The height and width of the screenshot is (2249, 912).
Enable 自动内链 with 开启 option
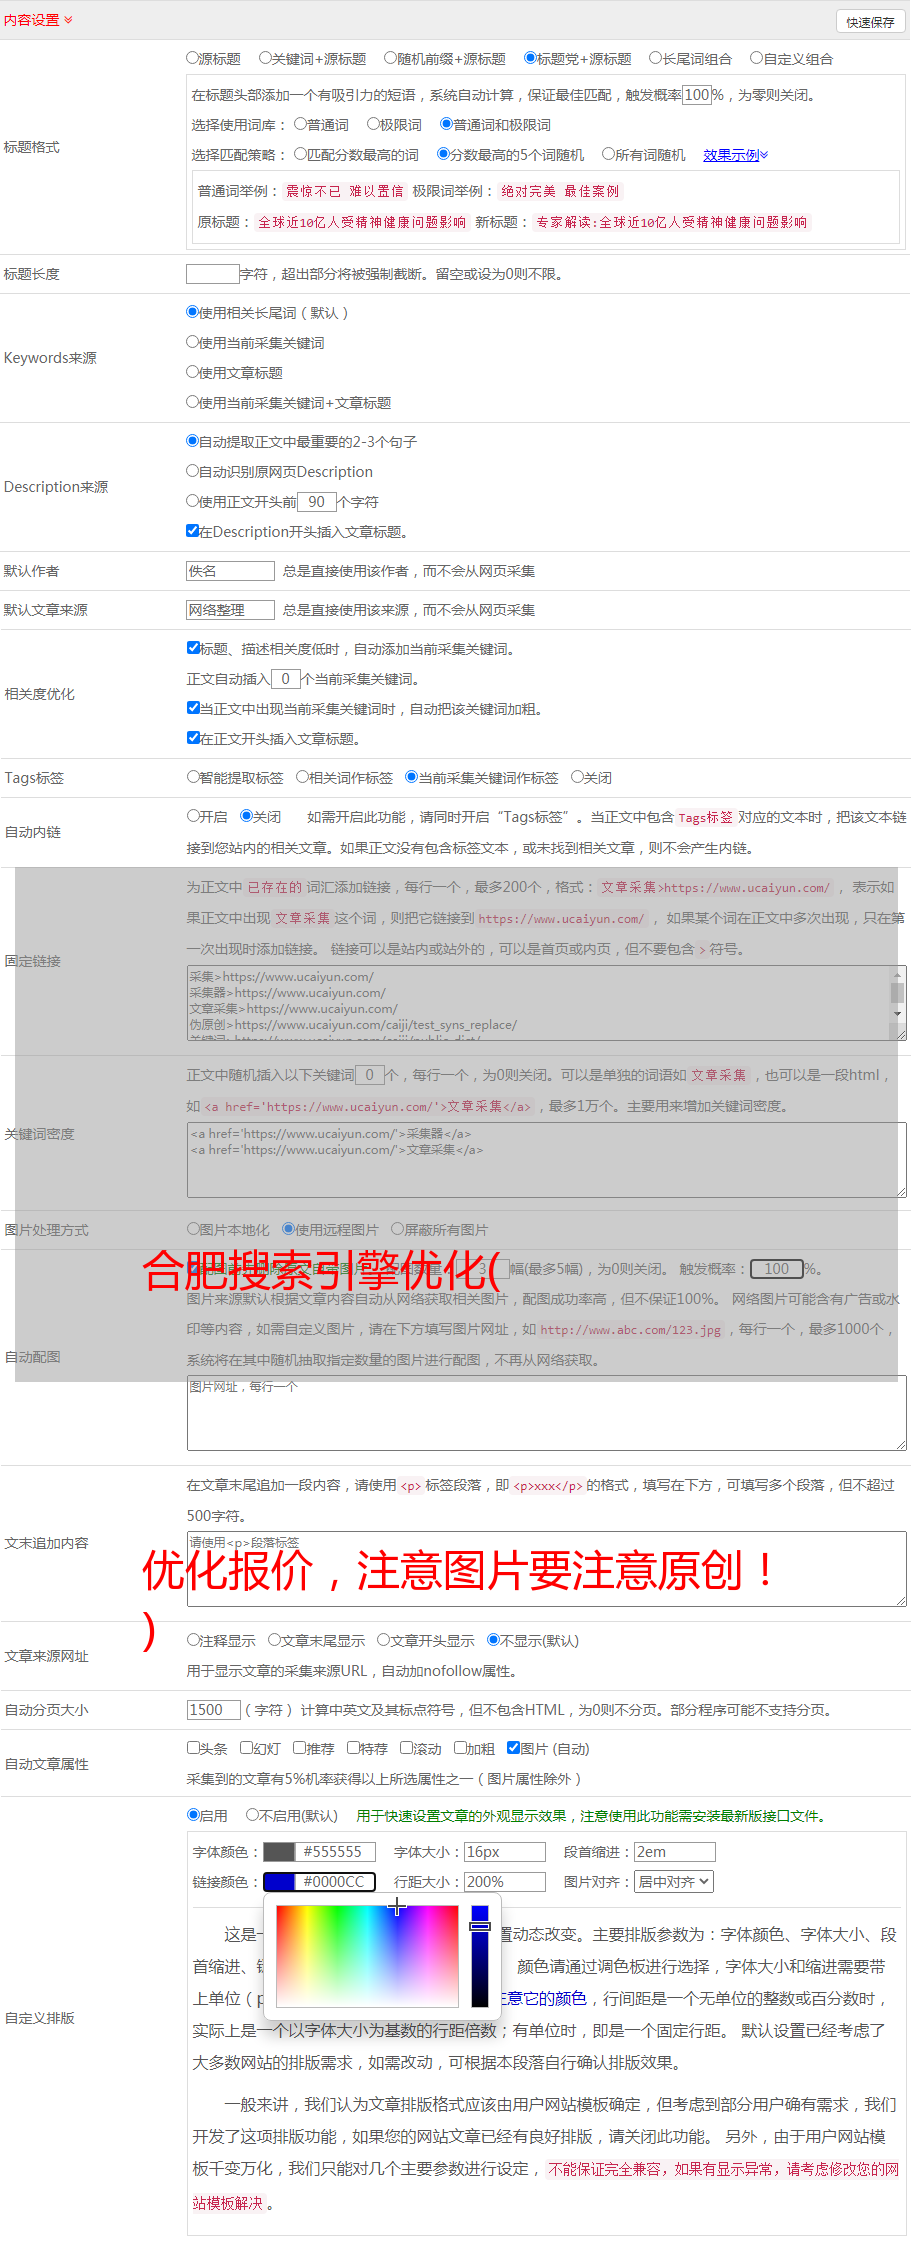point(193,816)
